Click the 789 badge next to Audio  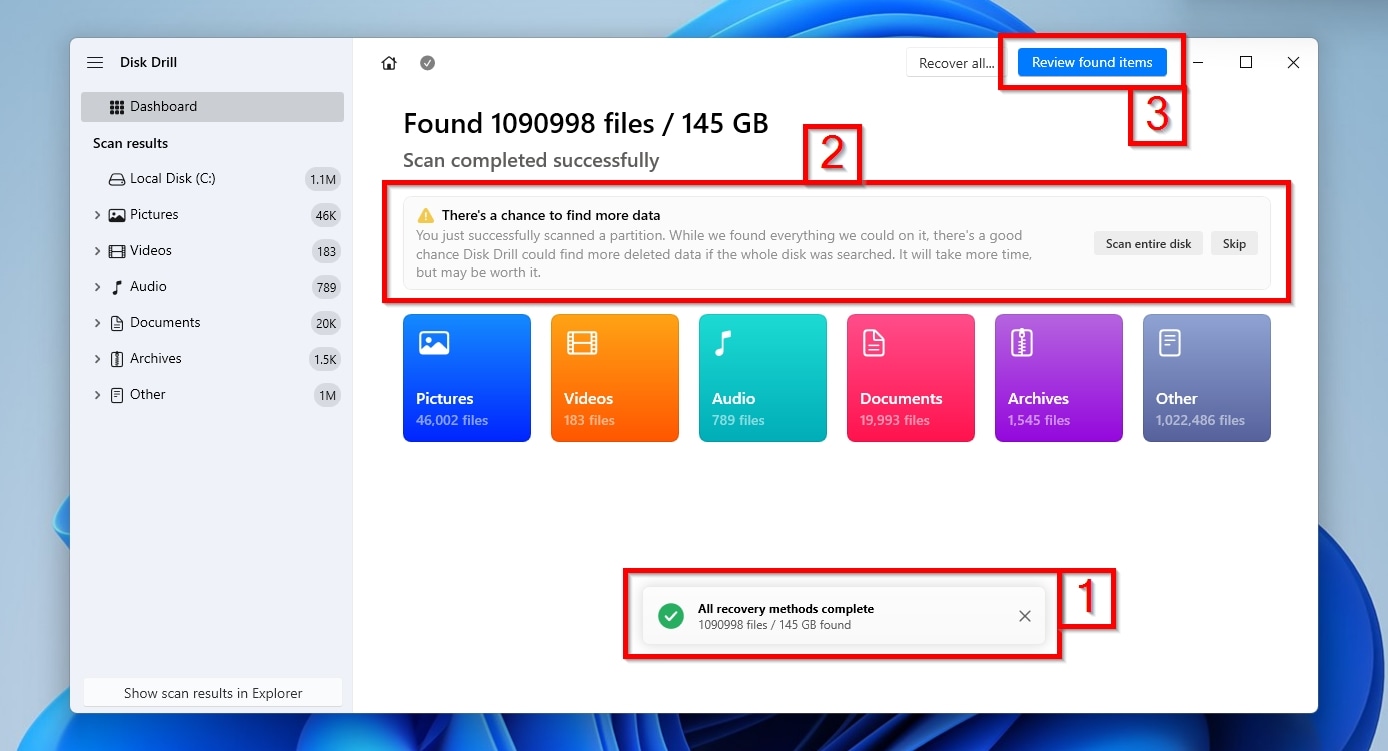[326, 288]
